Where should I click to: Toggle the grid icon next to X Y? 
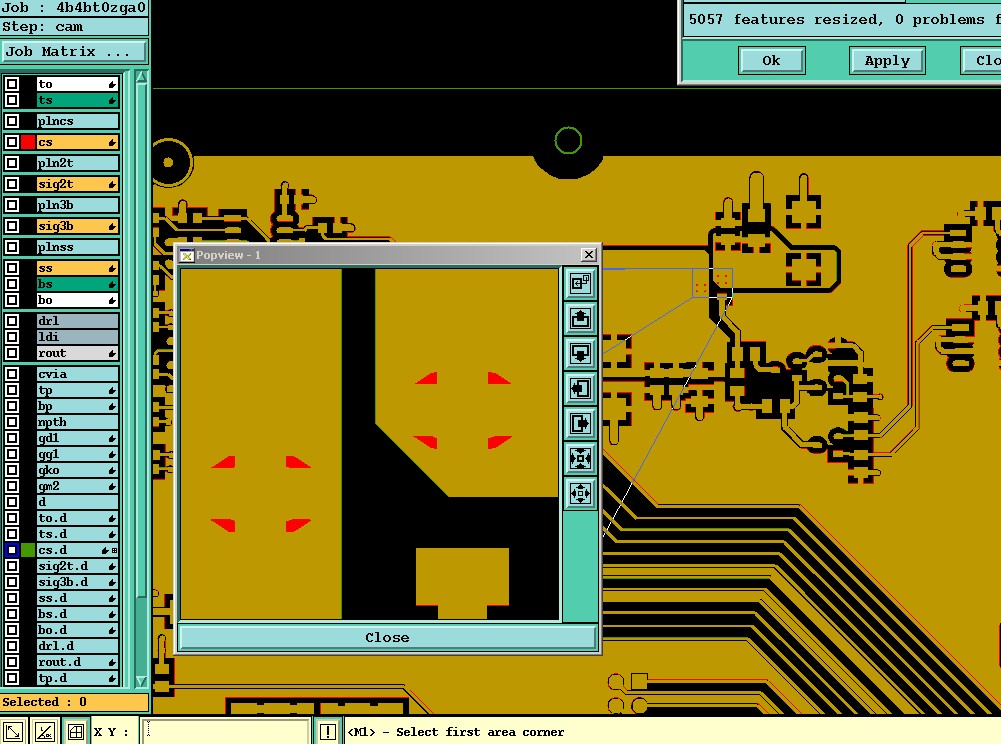75,732
